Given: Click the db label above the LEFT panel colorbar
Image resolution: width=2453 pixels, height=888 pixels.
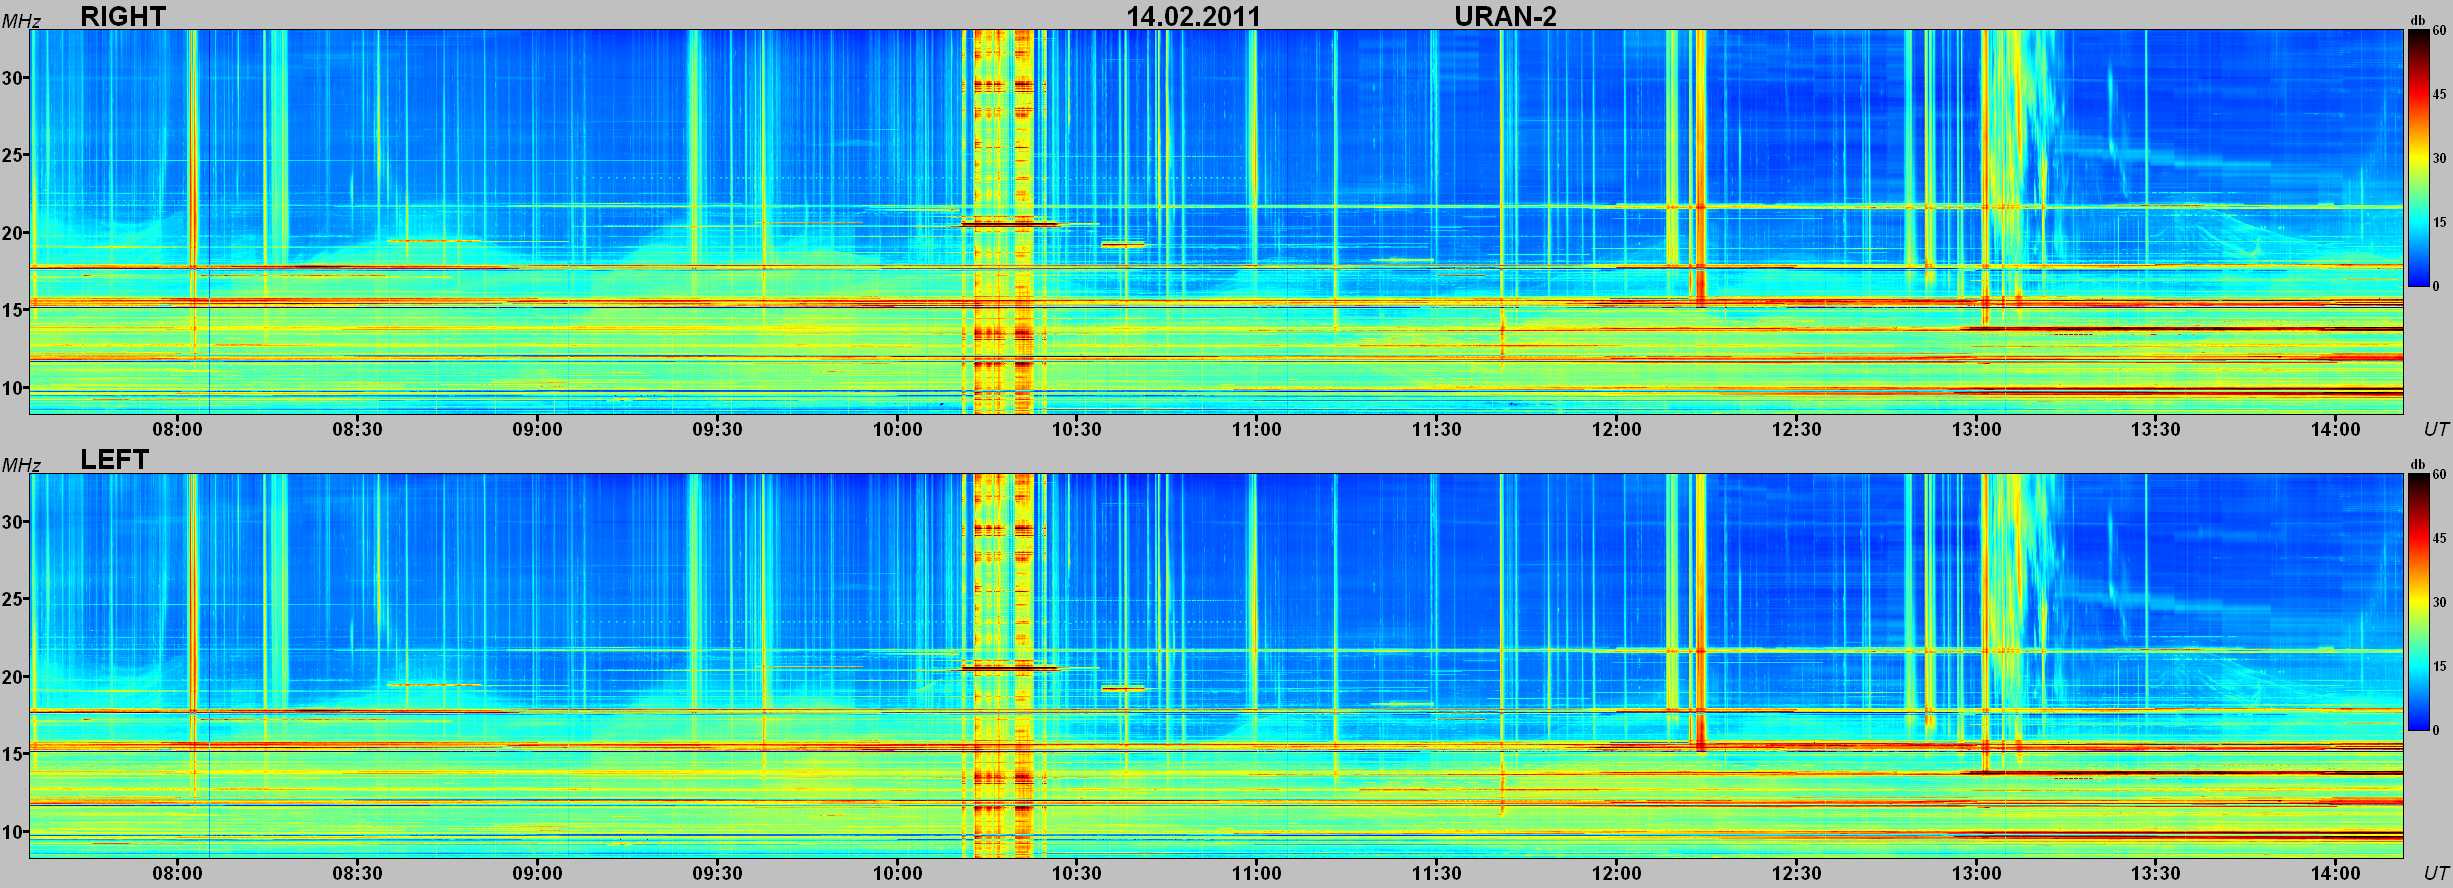Looking at the screenshot, I should (x=2417, y=464).
